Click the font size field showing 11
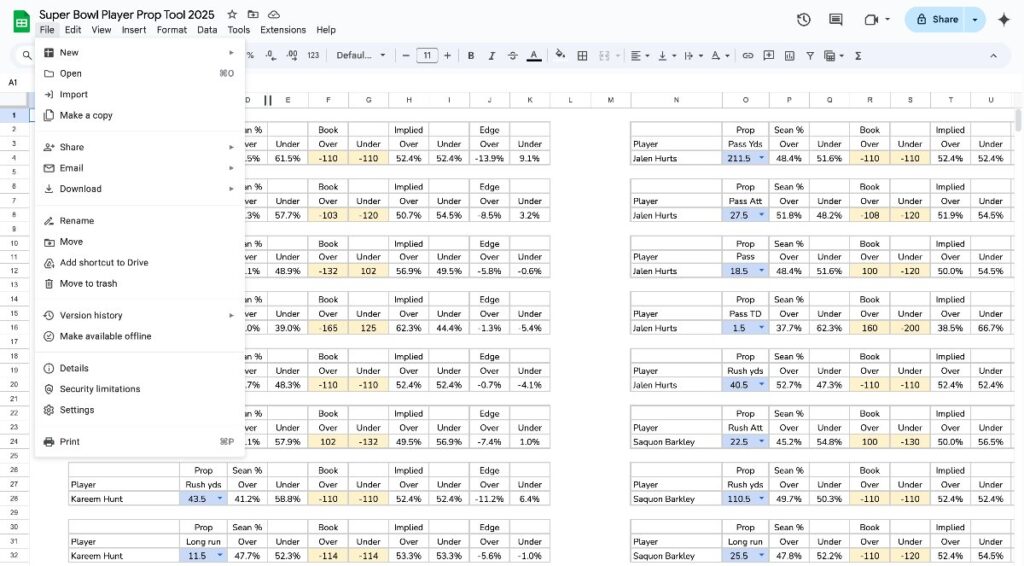1024x566 pixels. pos(426,55)
